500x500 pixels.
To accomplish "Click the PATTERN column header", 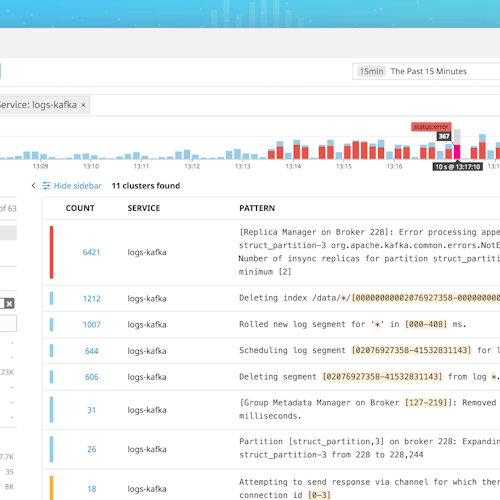I will [x=257, y=208].
